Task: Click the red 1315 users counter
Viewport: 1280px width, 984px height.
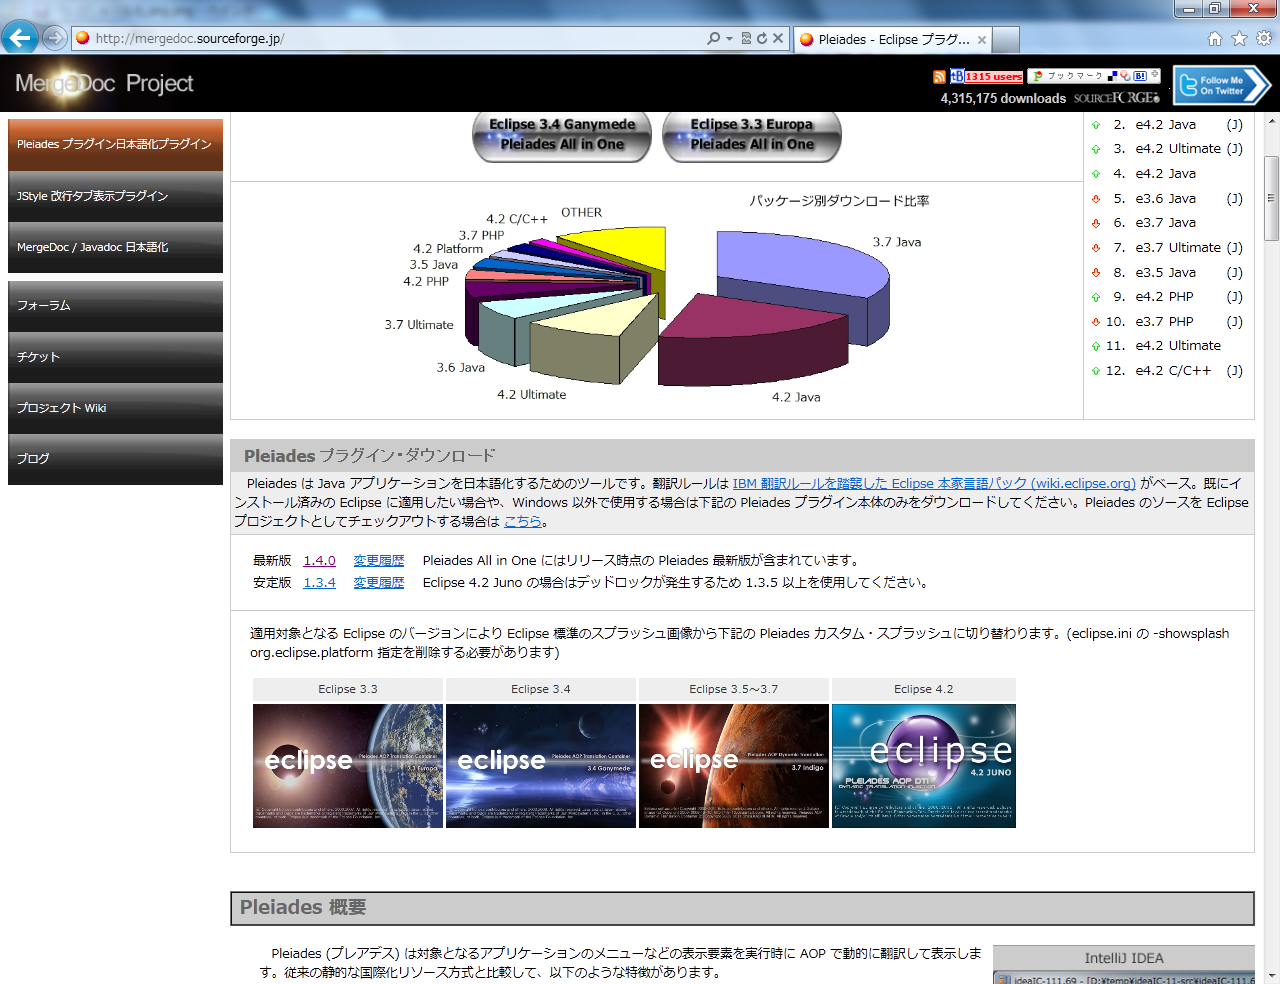Action: coord(994,76)
